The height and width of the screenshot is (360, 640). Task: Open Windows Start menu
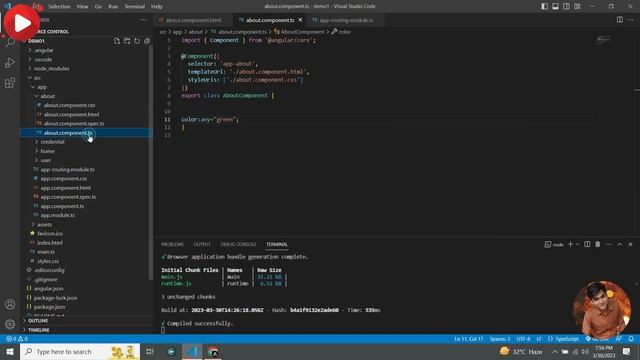pyautogui.click(x=10, y=351)
